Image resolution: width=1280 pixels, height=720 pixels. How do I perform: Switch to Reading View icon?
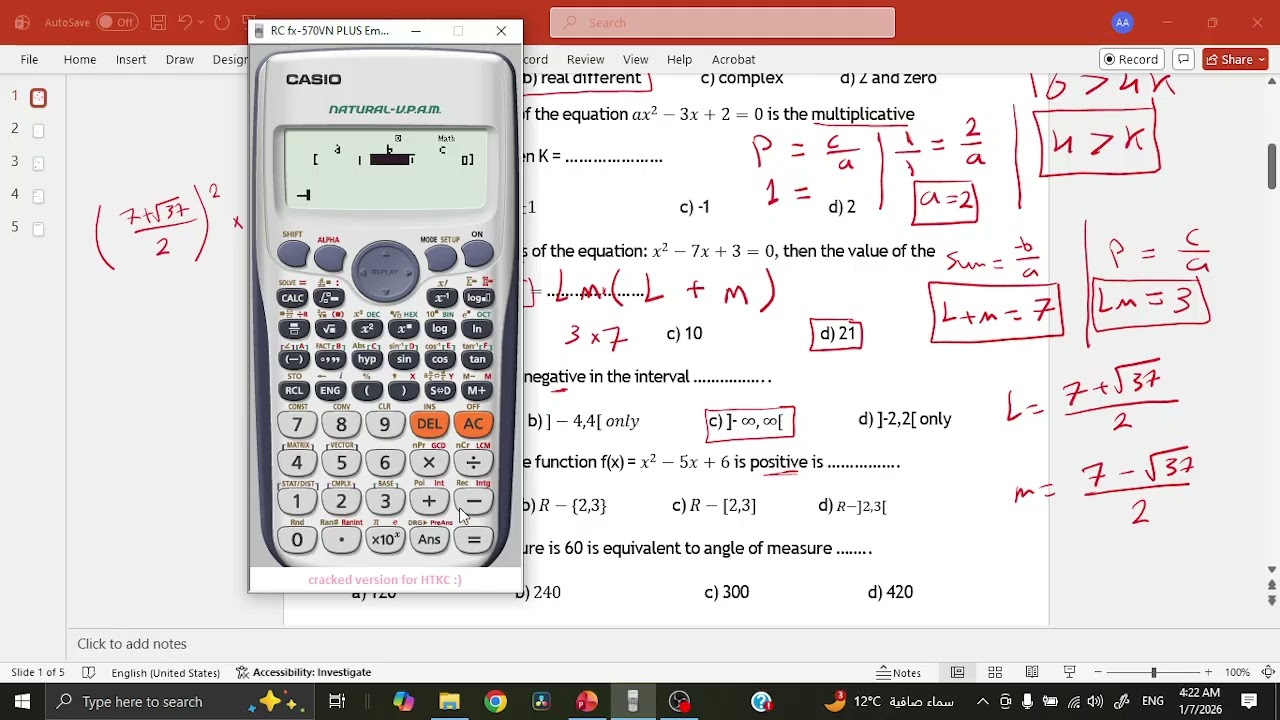click(1032, 672)
